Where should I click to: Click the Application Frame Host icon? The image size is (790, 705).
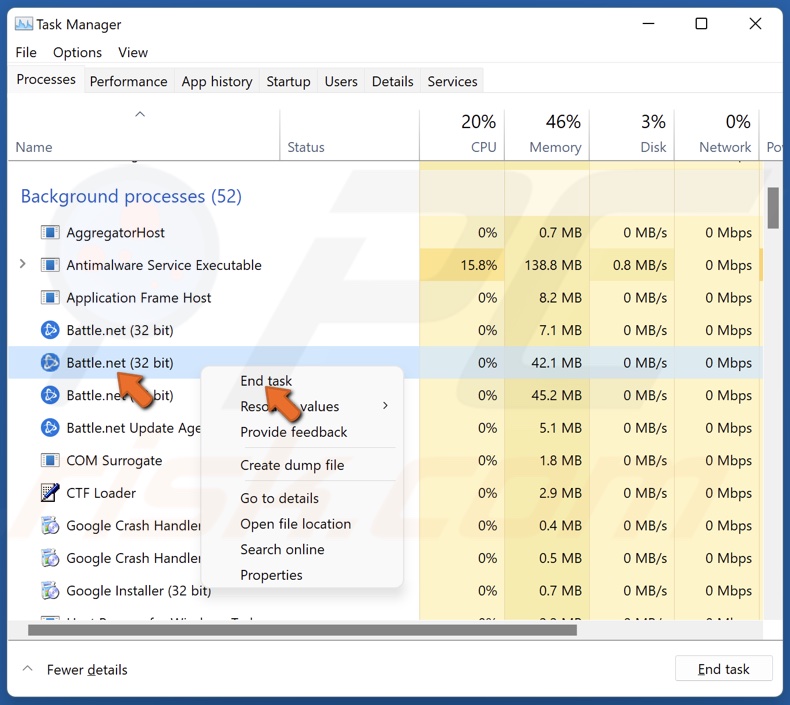click(50, 298)
